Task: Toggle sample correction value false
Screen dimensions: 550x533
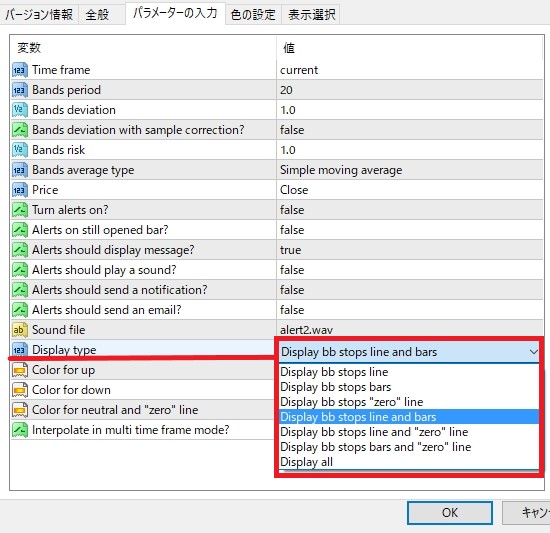Action: [x=410, y=130]
